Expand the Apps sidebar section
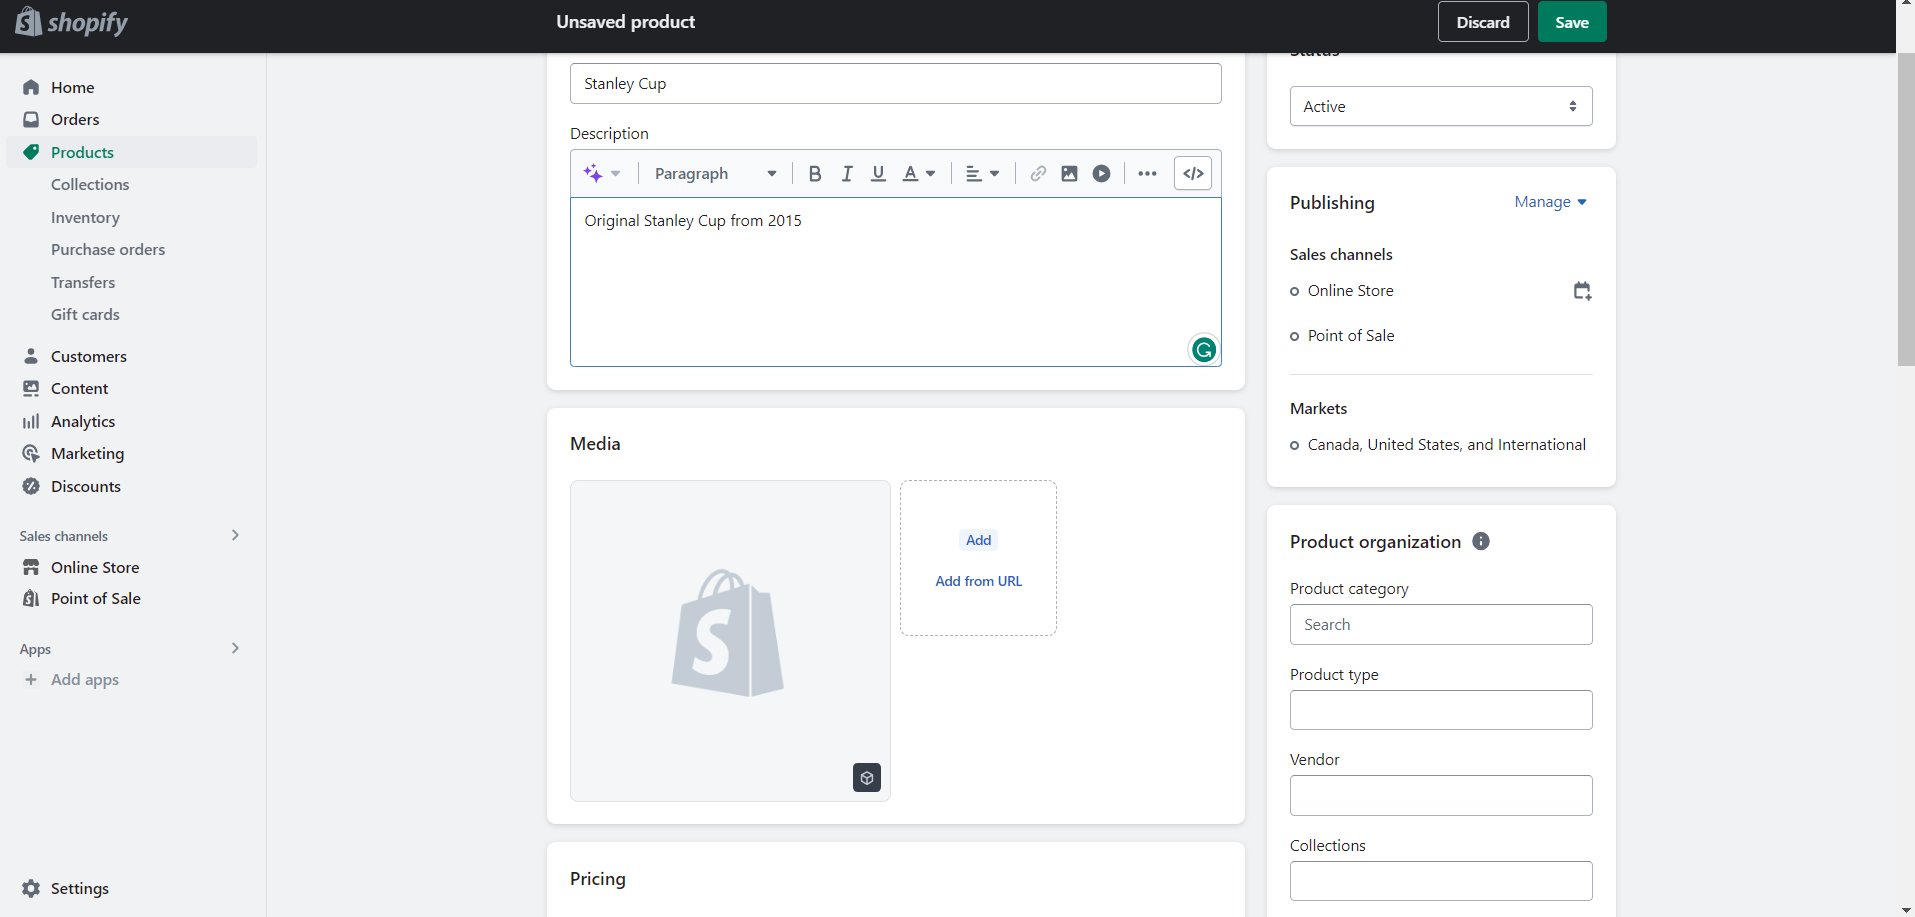The width and height of the screenshot is (1915, 917). point(235,648)
